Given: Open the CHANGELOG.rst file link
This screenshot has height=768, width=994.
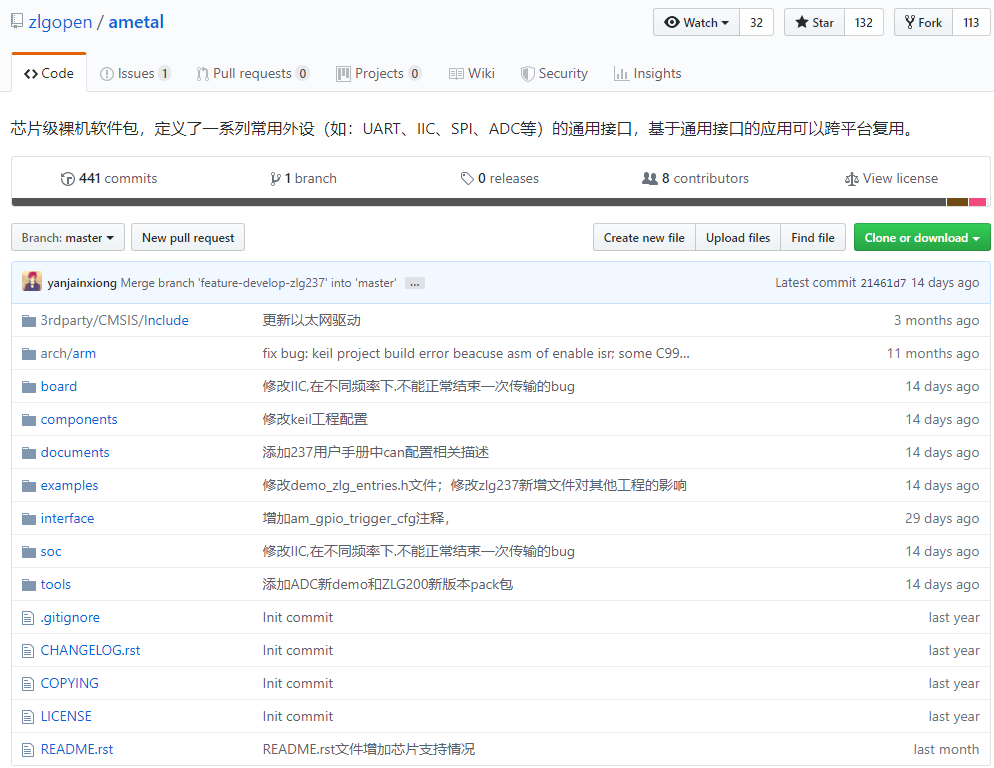Looking at the screenshot, I should [91, 651].
